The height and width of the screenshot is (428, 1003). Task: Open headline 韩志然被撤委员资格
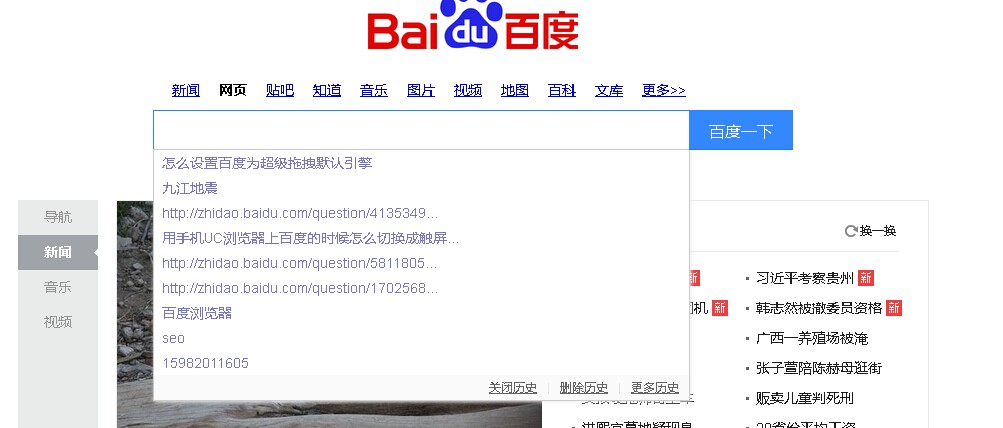[819, 308]
